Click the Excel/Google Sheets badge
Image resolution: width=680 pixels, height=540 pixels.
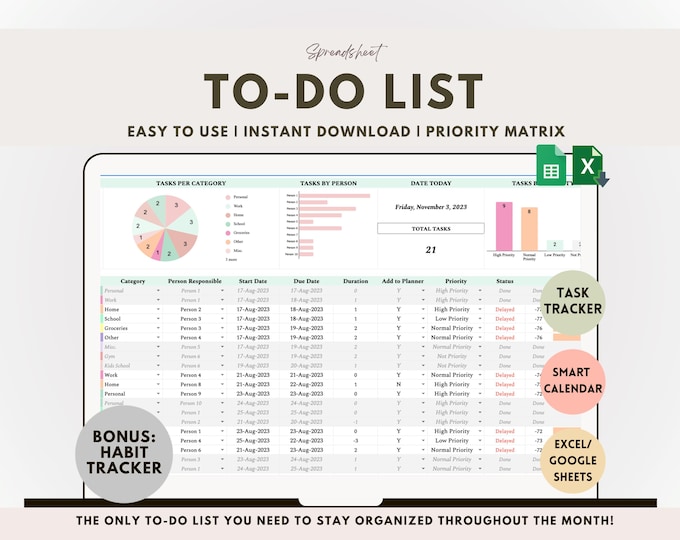573,461
